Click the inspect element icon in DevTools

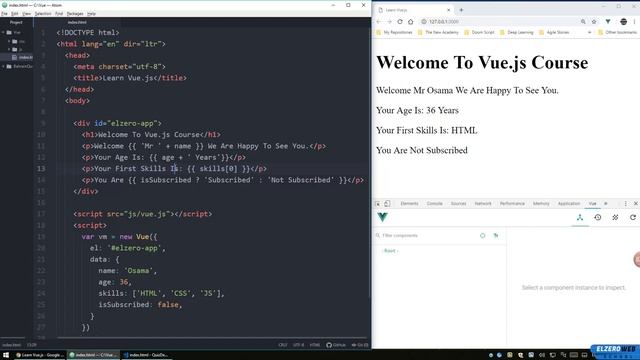(x=378, y=203)
